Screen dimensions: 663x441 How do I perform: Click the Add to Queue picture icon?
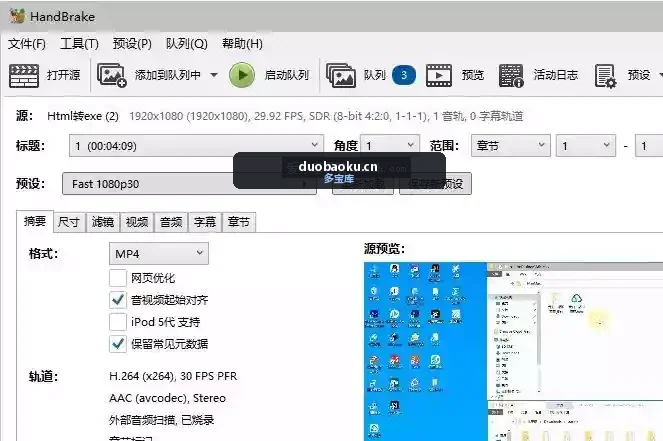112,75
